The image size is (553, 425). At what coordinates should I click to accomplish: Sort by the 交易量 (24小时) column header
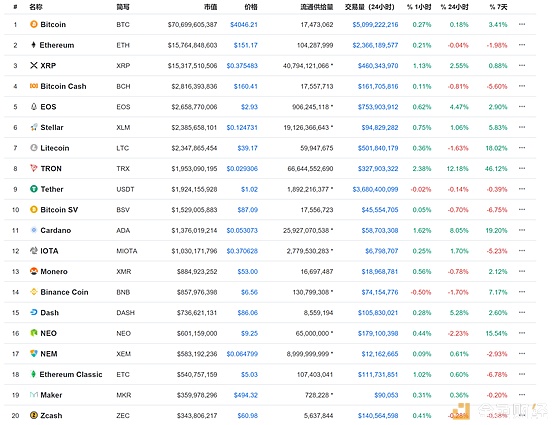(369, 7)
